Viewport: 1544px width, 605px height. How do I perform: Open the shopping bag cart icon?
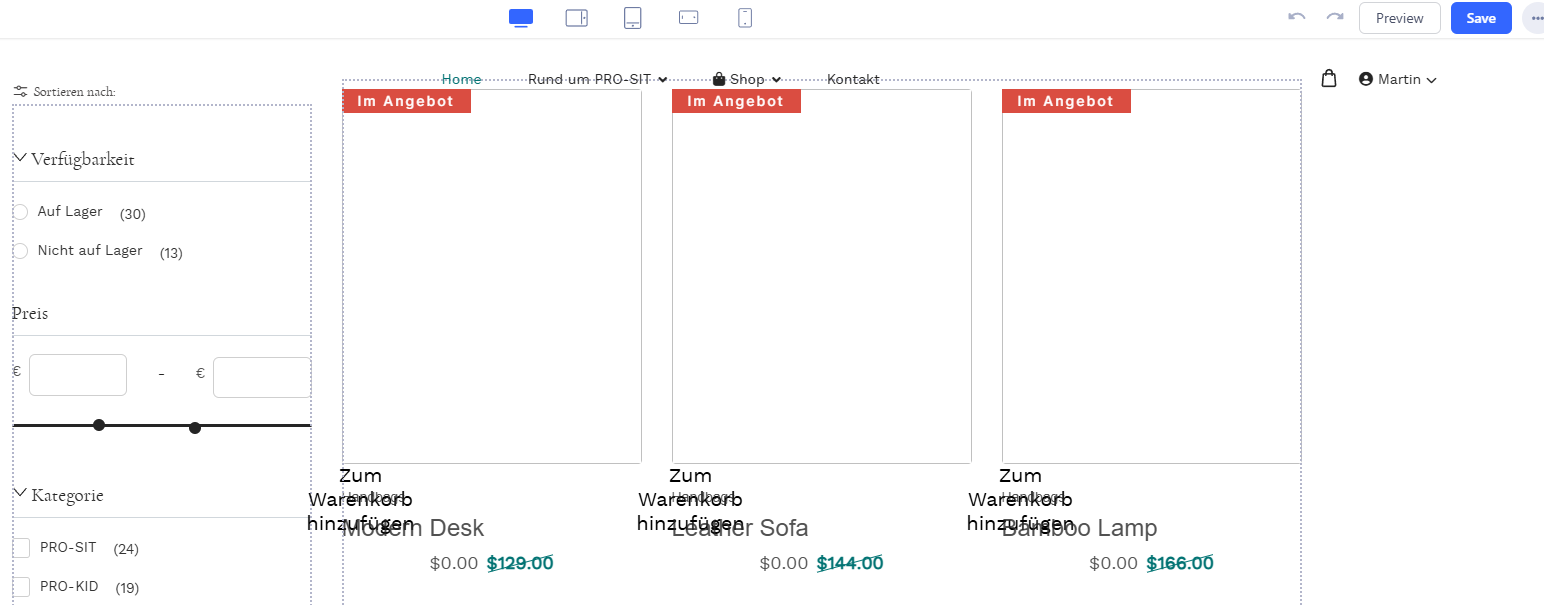pos(1328,79)
